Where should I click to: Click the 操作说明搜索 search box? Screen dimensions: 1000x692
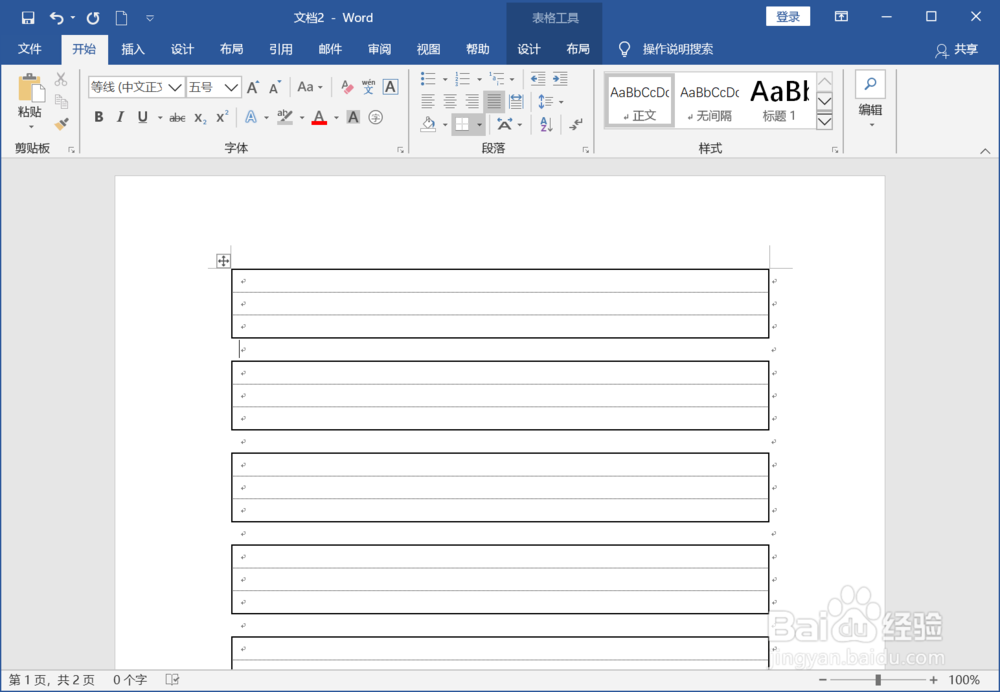coord(677,49)
